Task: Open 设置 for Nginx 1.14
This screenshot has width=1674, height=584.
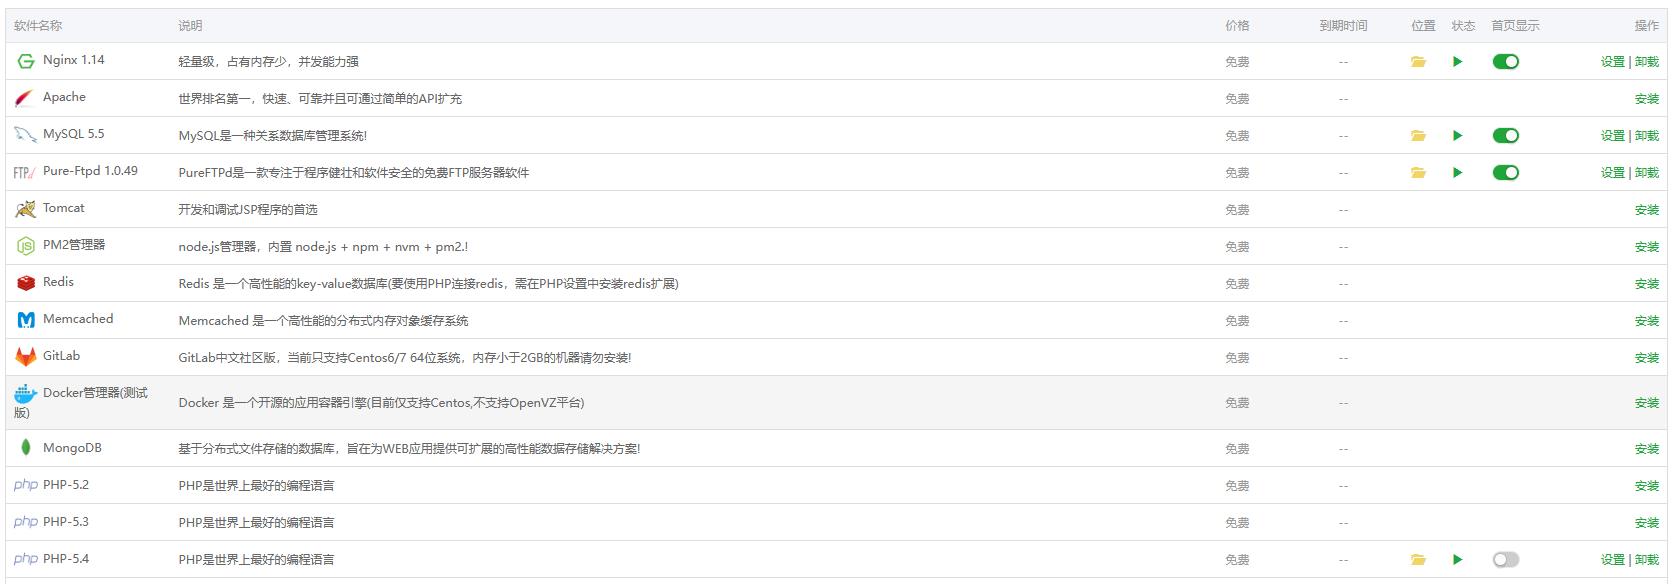Action: (1612, 62)
